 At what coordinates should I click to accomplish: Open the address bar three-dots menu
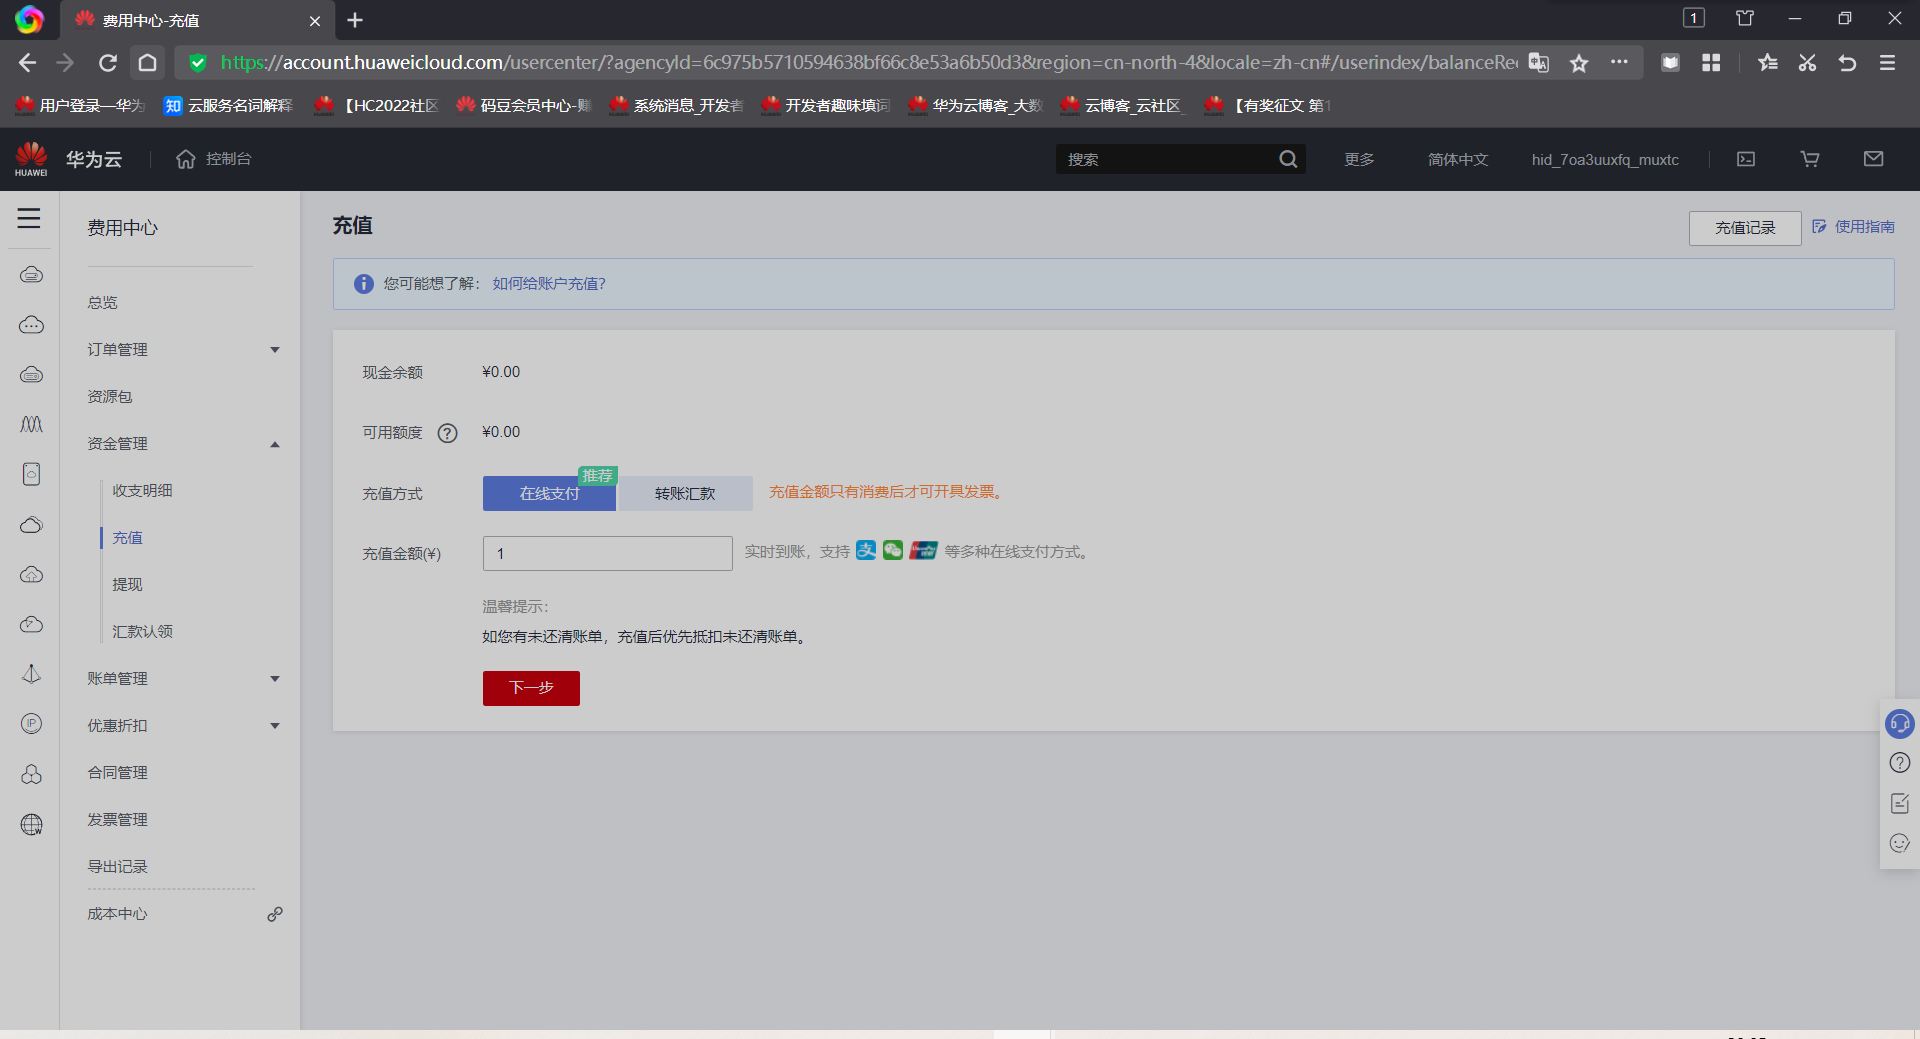click(1619, 62)
